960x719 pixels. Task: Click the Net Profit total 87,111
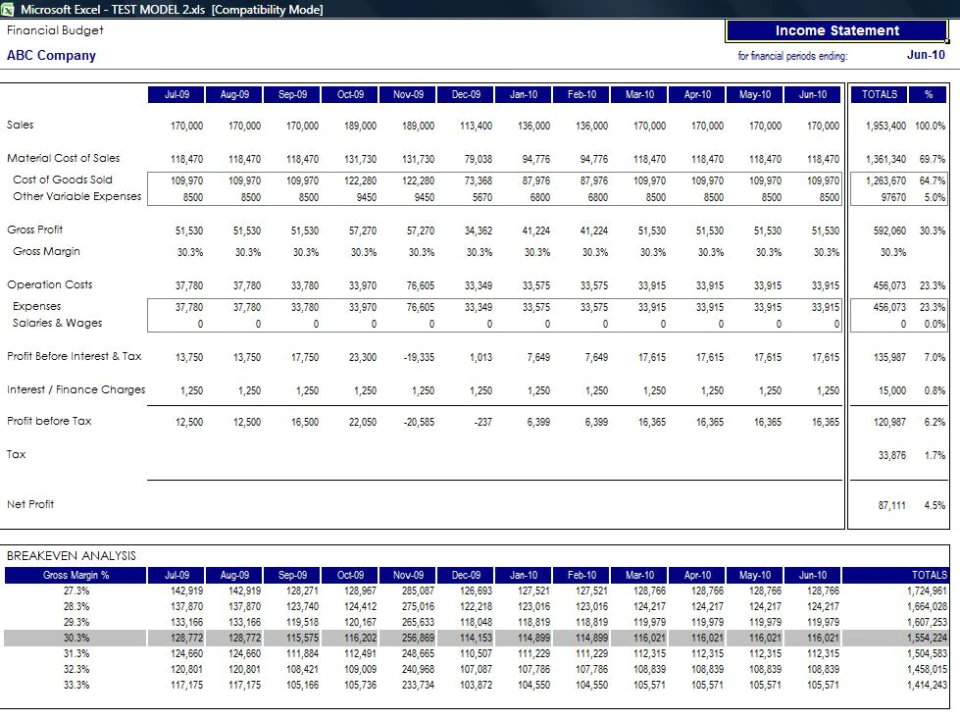click(x=891, y=505)
